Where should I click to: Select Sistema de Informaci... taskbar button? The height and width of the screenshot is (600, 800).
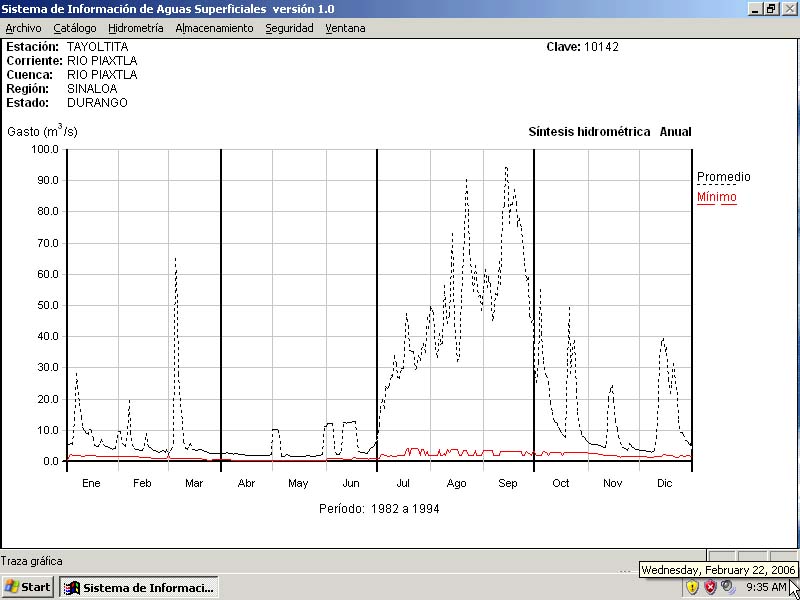[139, 587]
